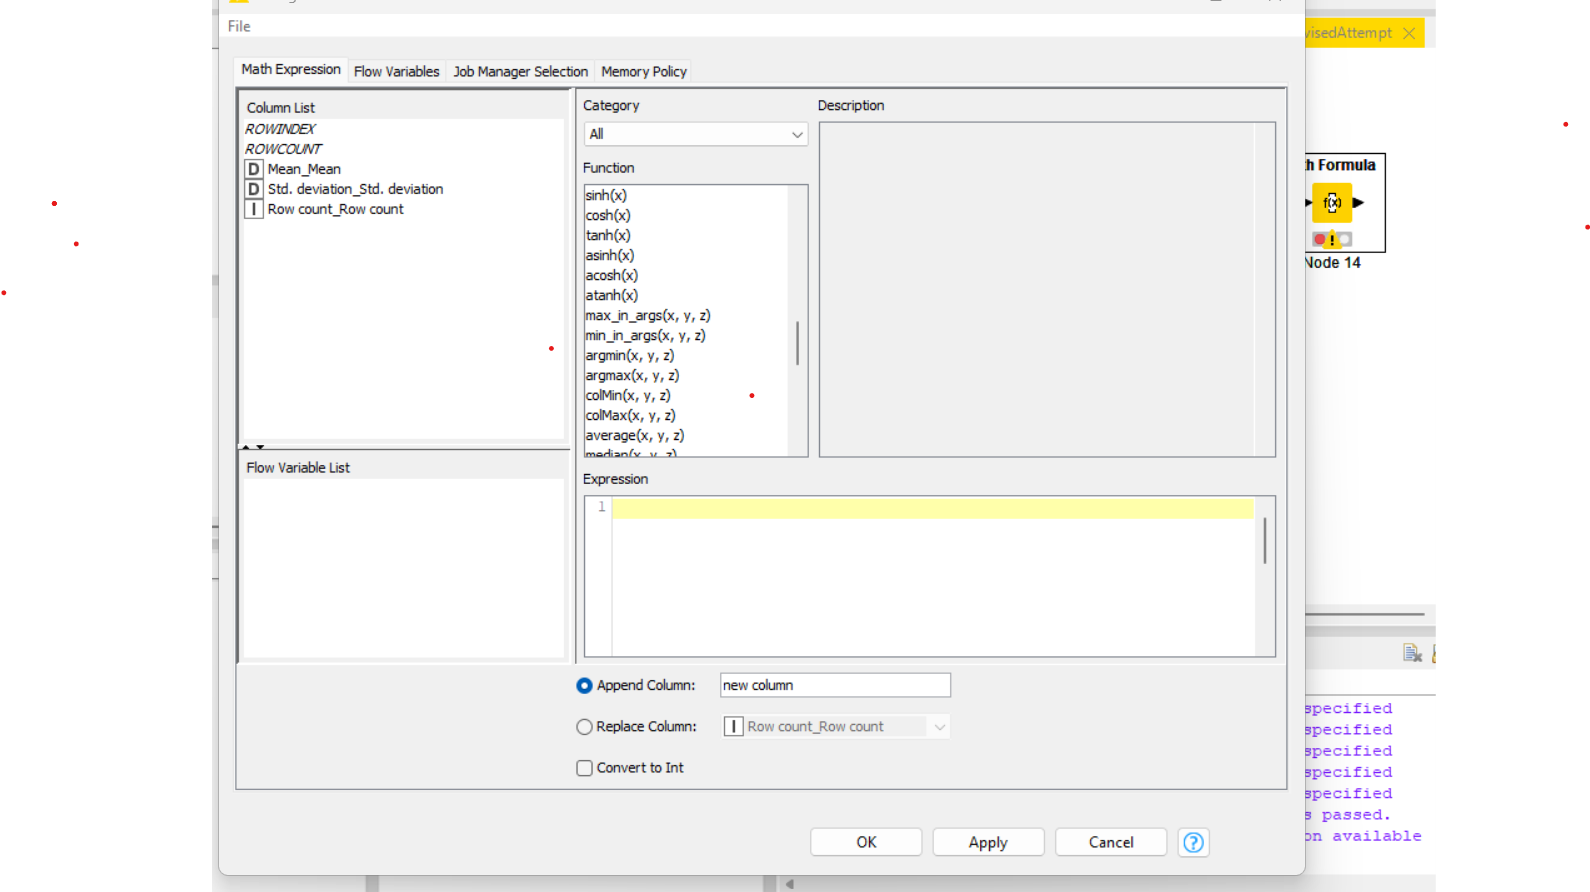Click the D type icon beside Std. deviation
Screen dimensions: 1590x892
(x=254, y=189)
